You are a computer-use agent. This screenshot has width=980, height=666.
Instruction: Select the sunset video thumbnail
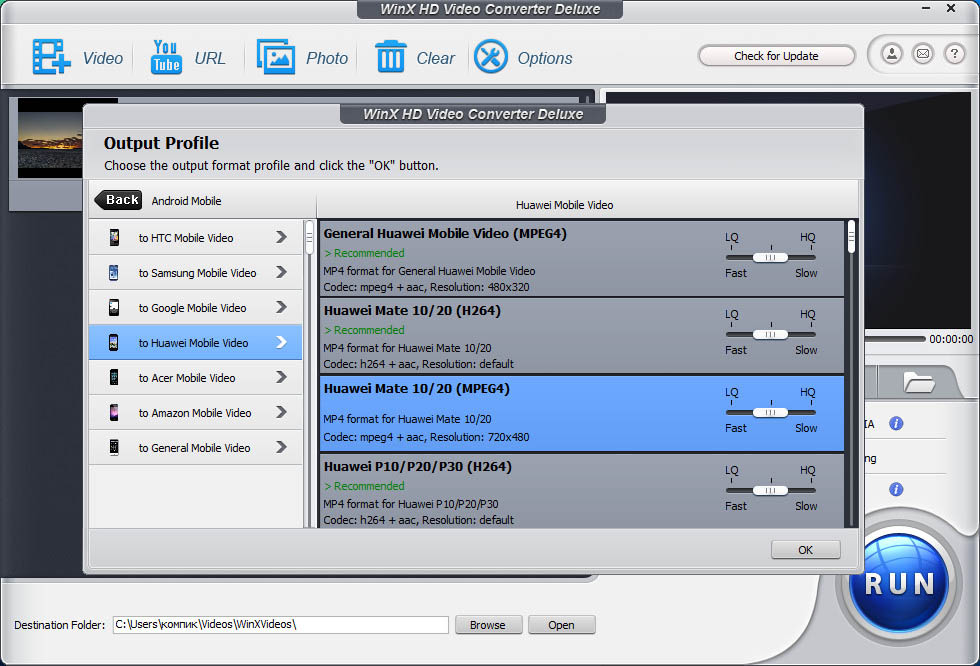[x=50, y=137]
